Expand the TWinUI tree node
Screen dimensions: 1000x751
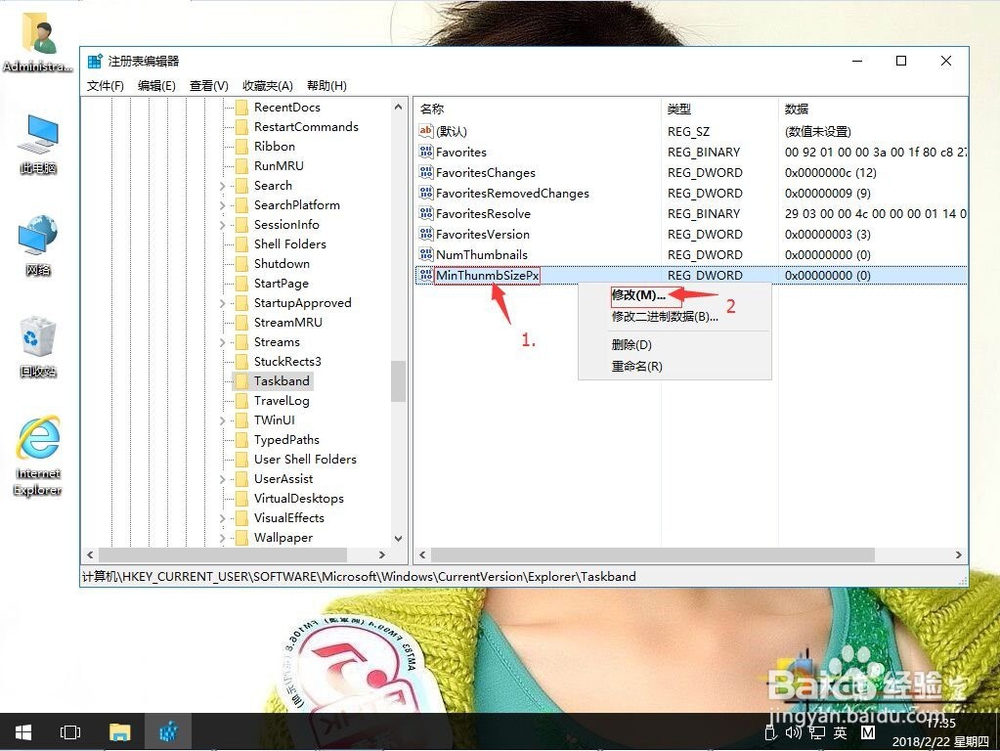(223, 421)
